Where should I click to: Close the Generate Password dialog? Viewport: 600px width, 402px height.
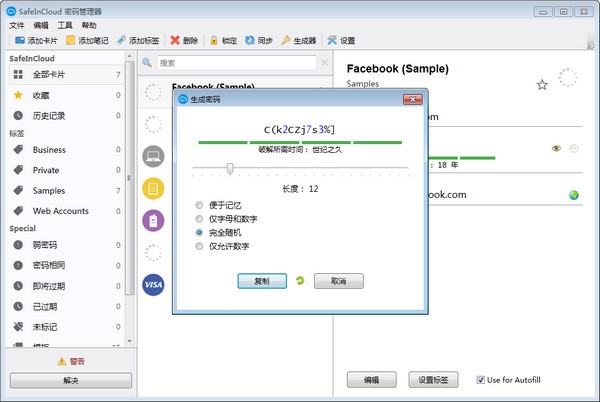pyautogui.click(x=412, y=99)
